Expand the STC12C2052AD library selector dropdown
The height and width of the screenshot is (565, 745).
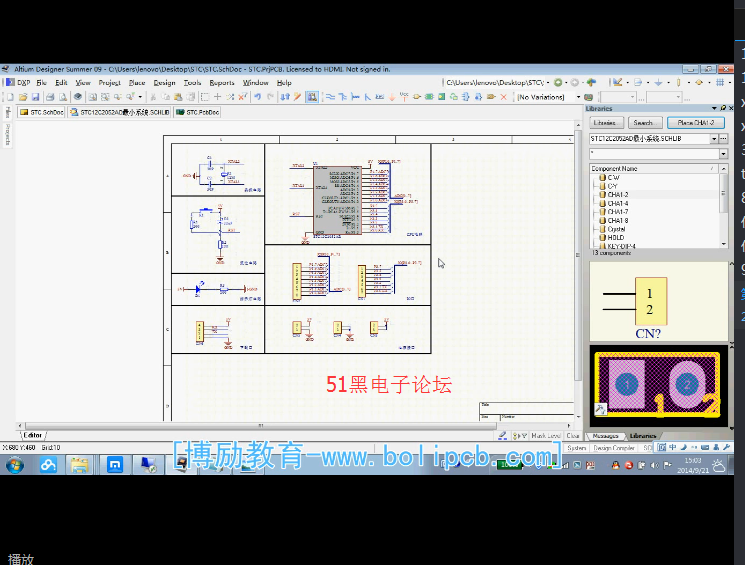[x=714, y=139]
